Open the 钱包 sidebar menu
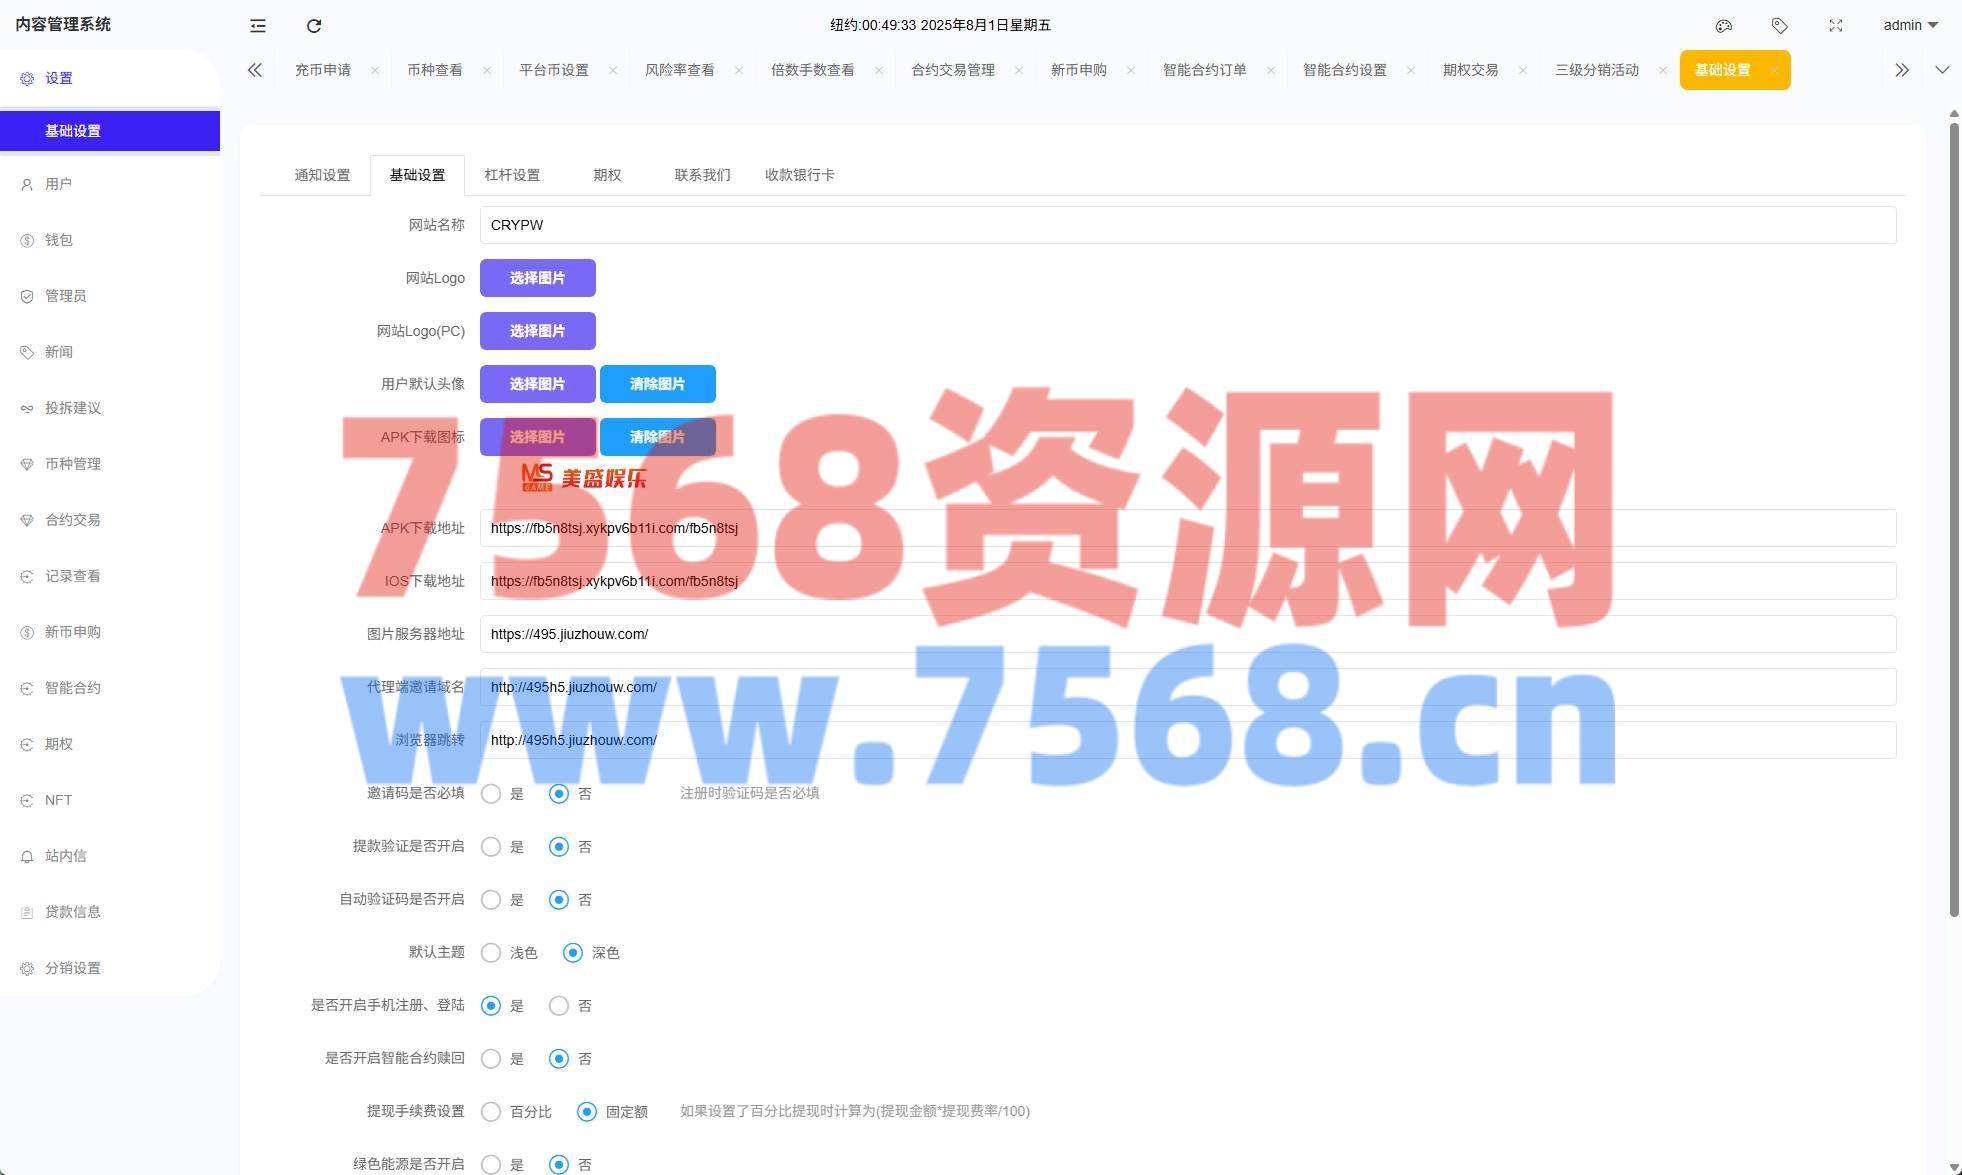Viewport: 1962px width, 1175px height. [x=59, y=240]
